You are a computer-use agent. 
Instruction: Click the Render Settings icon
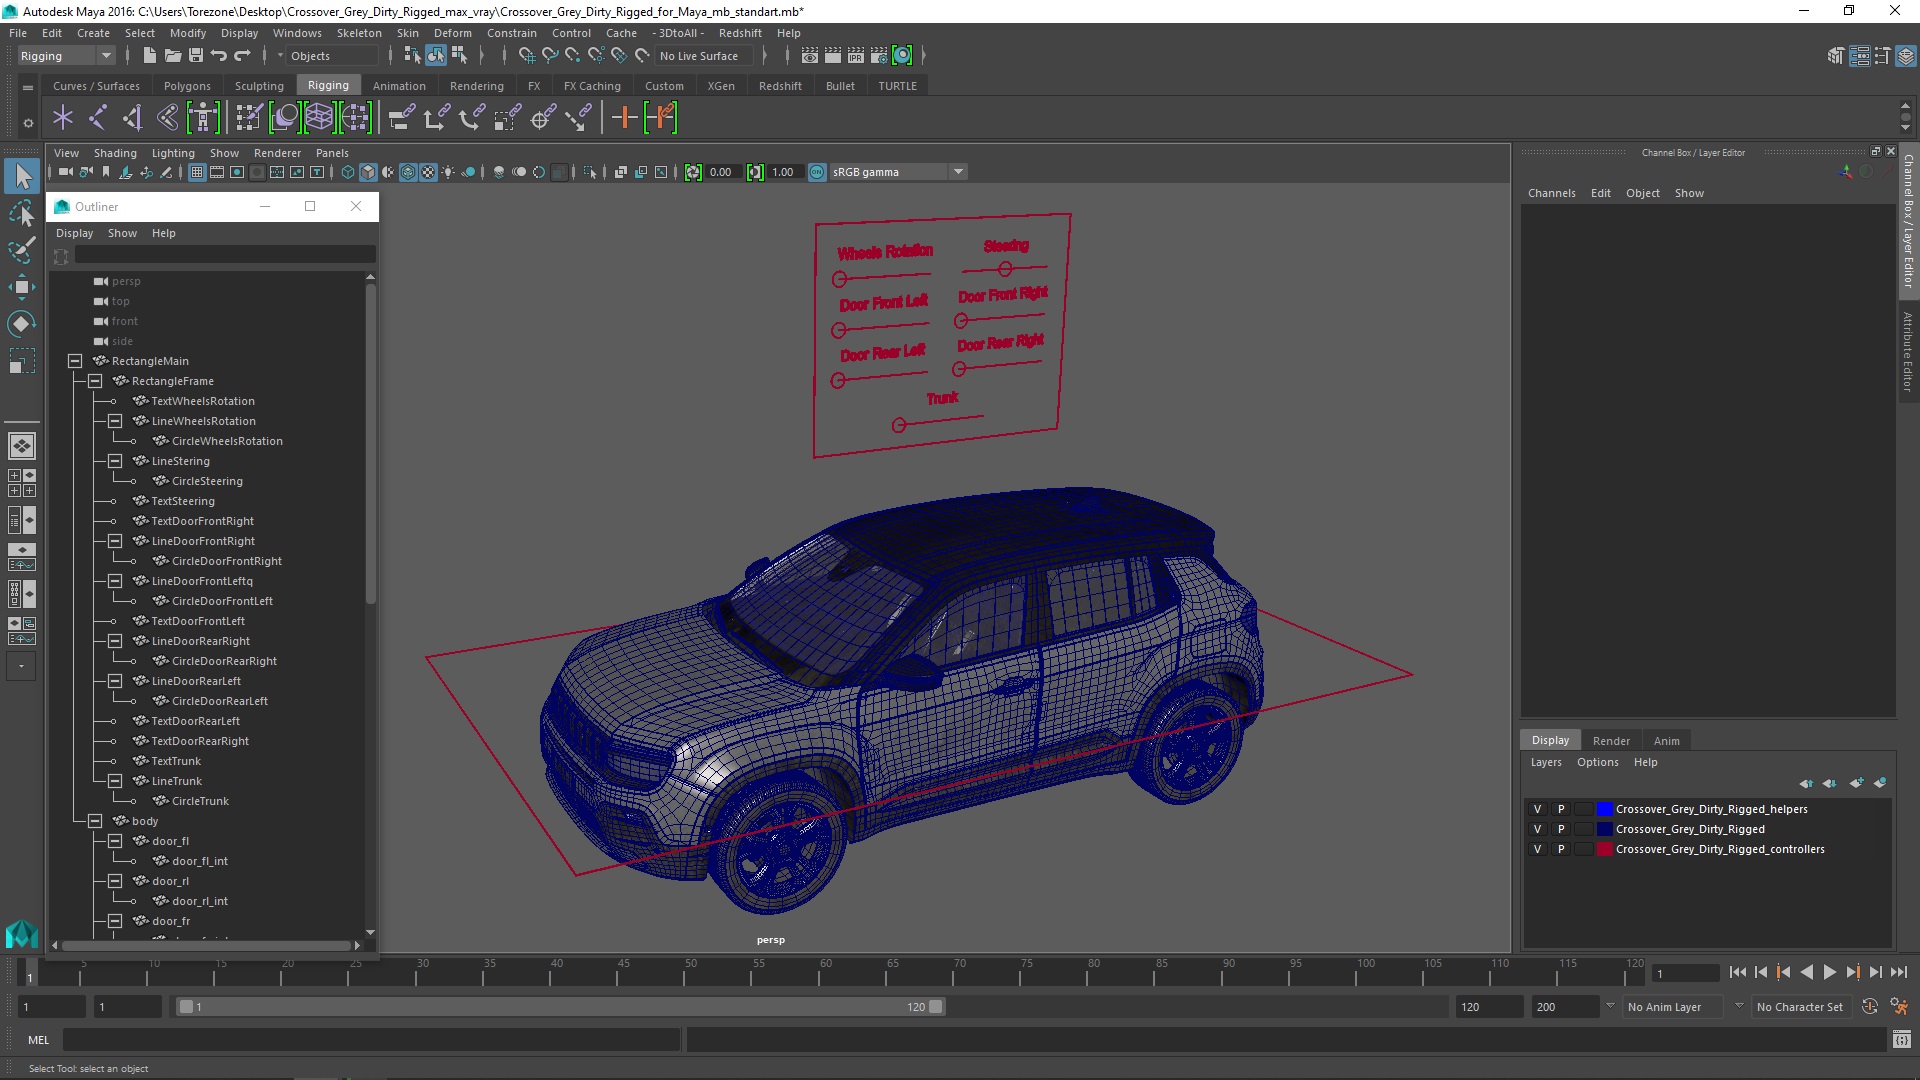click(879, 56)
